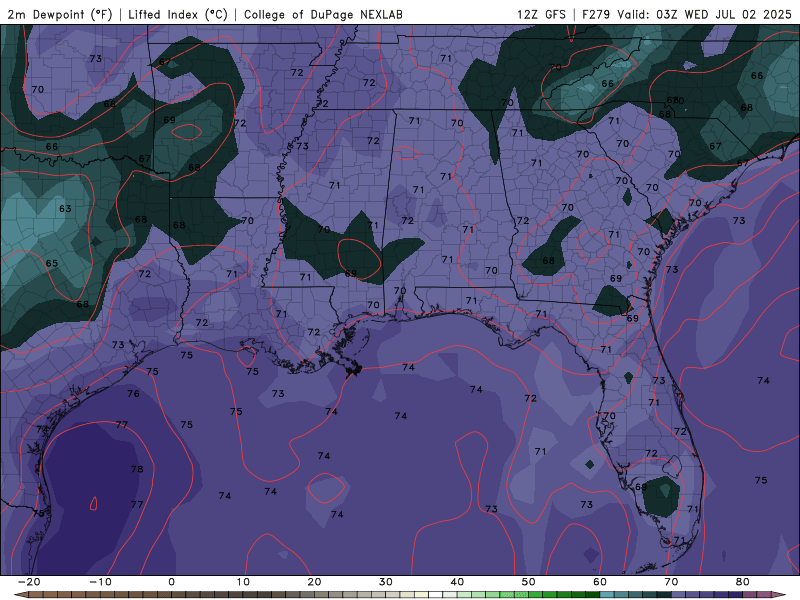
Task: Click the 30 label on the color scale
Action: coord(386,582)
